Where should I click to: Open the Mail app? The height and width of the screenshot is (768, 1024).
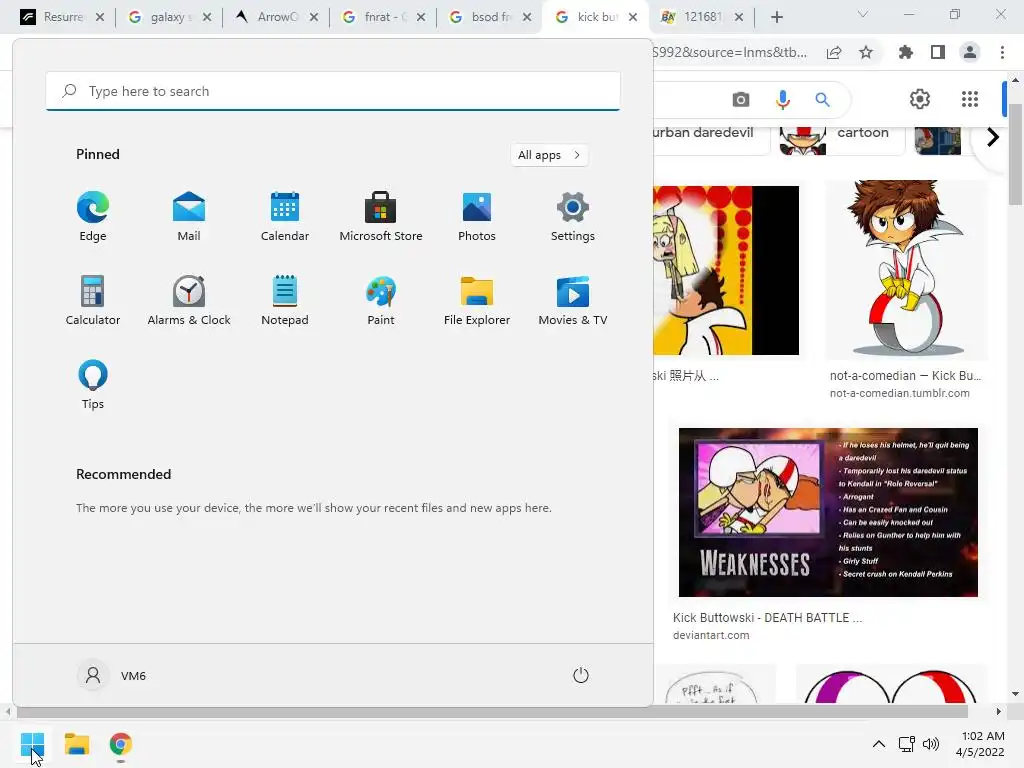point(189,217)
